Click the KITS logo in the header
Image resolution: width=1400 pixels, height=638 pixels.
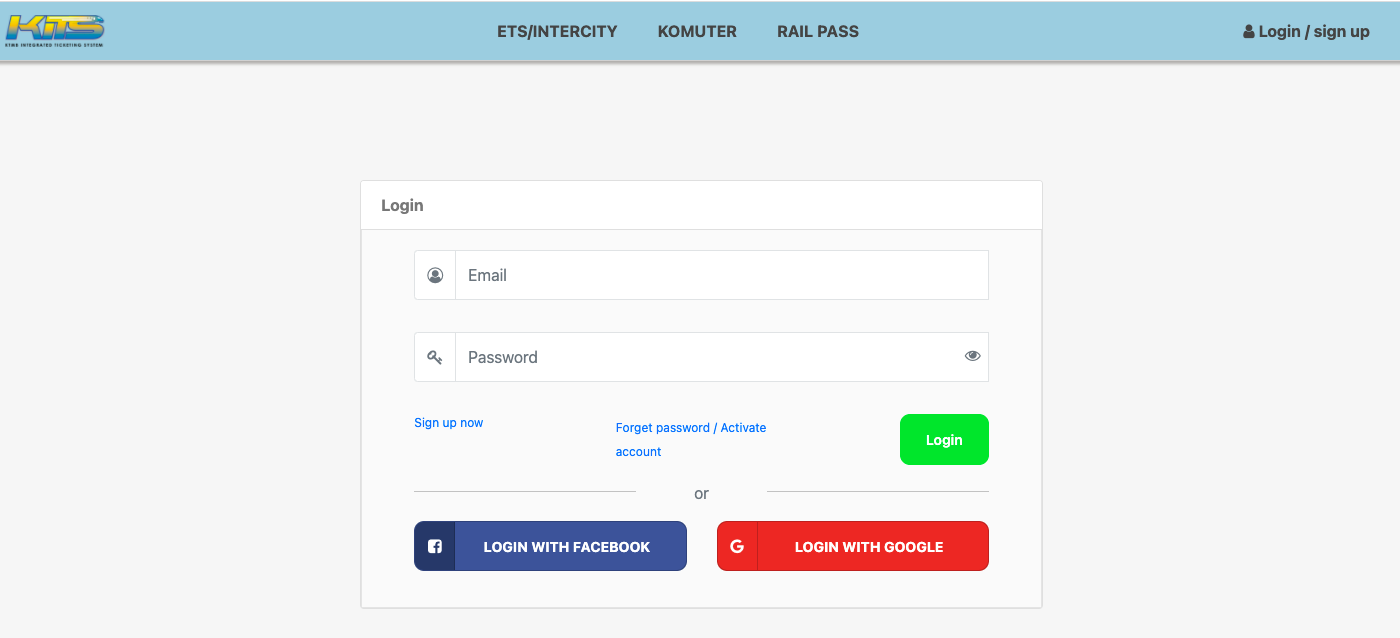[x=55, y=30]
